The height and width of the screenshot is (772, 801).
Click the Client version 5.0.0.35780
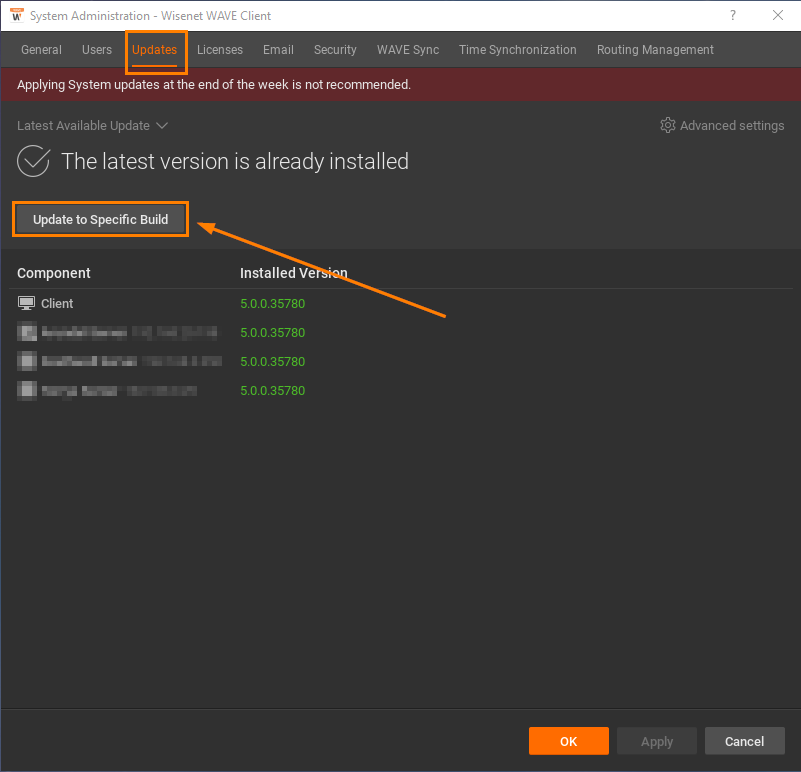(273, 303)
